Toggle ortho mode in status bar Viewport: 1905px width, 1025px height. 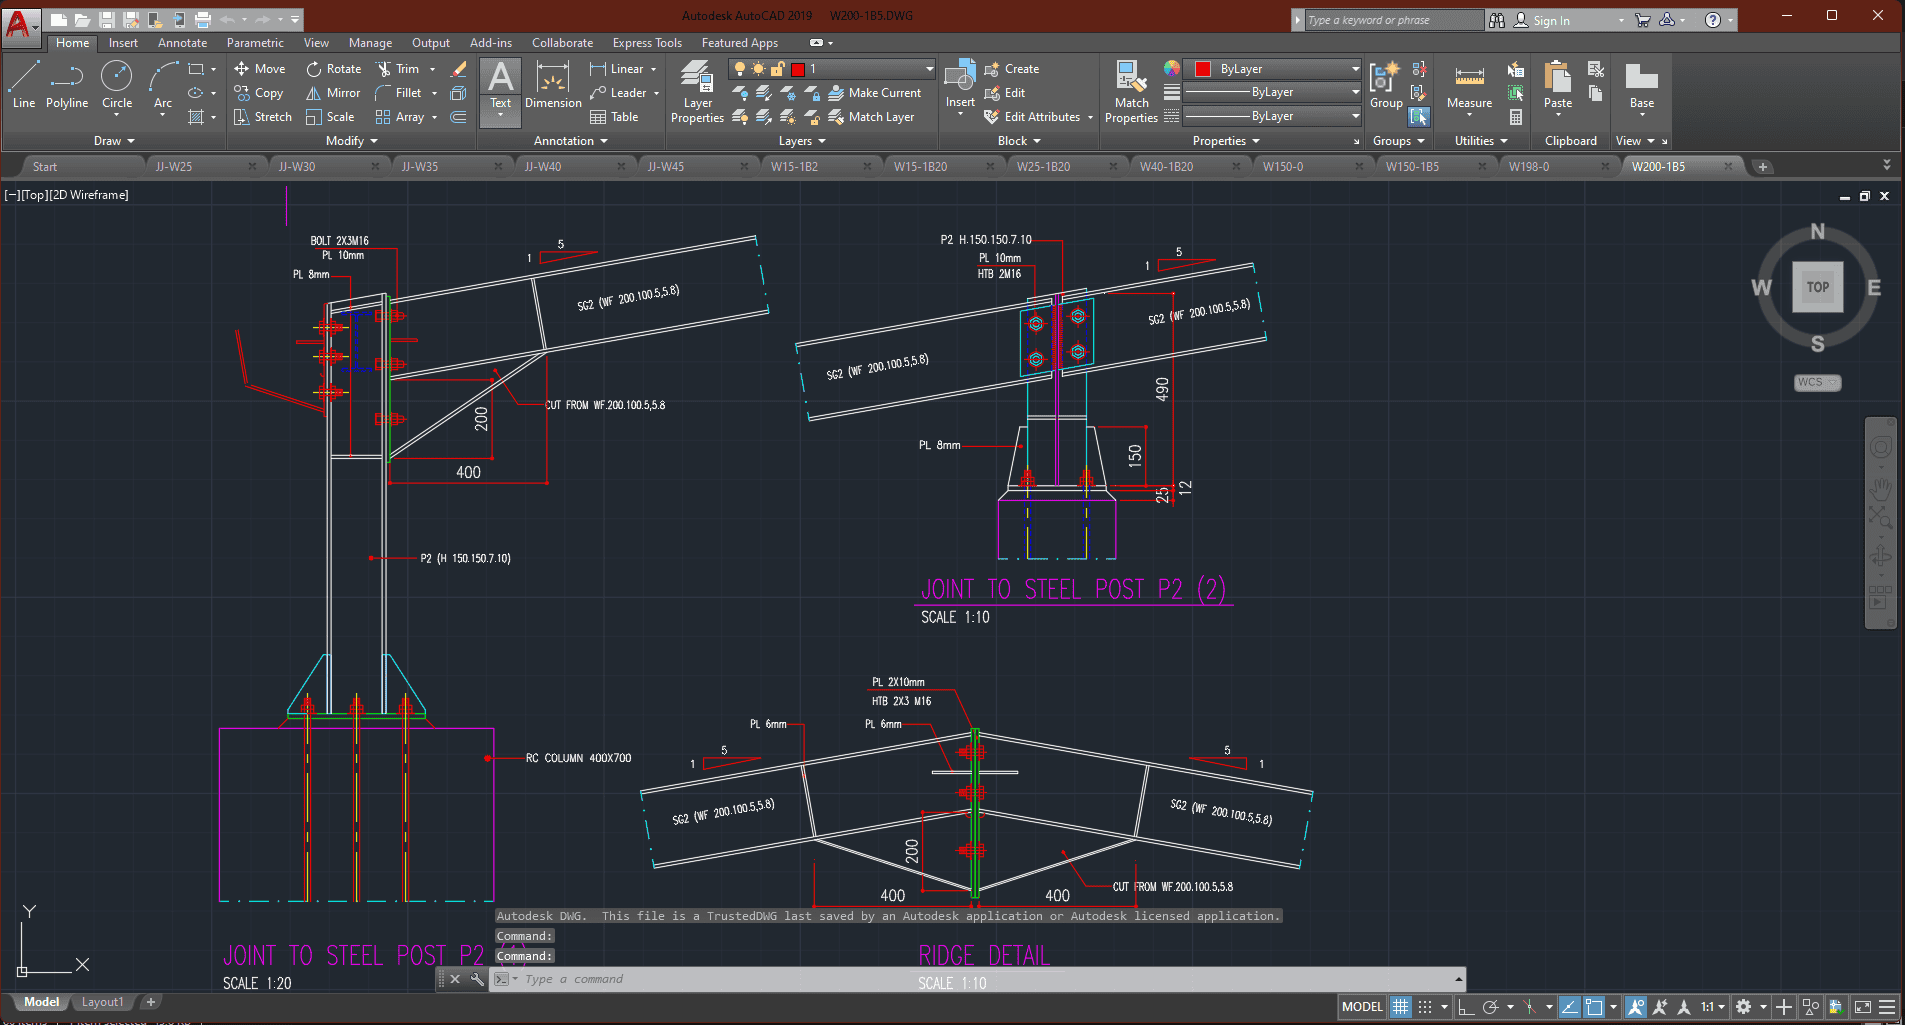1466,1007
